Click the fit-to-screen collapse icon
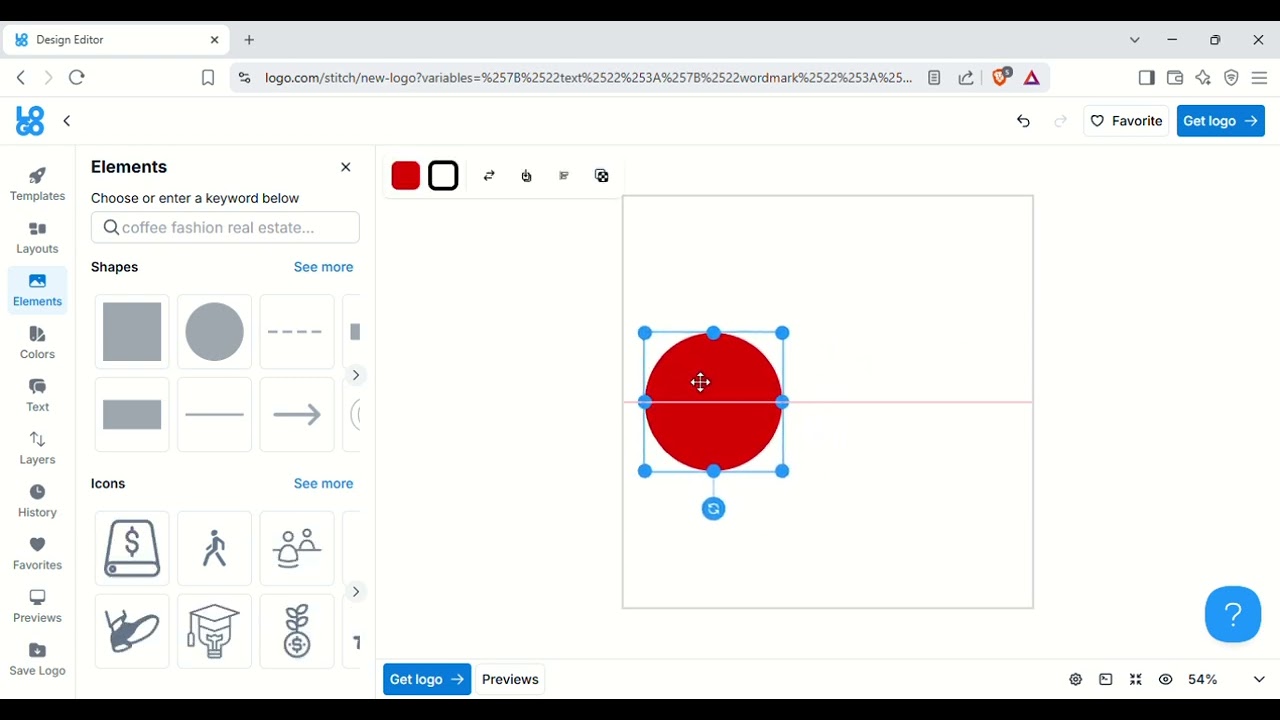 (x=1136, y=680)
